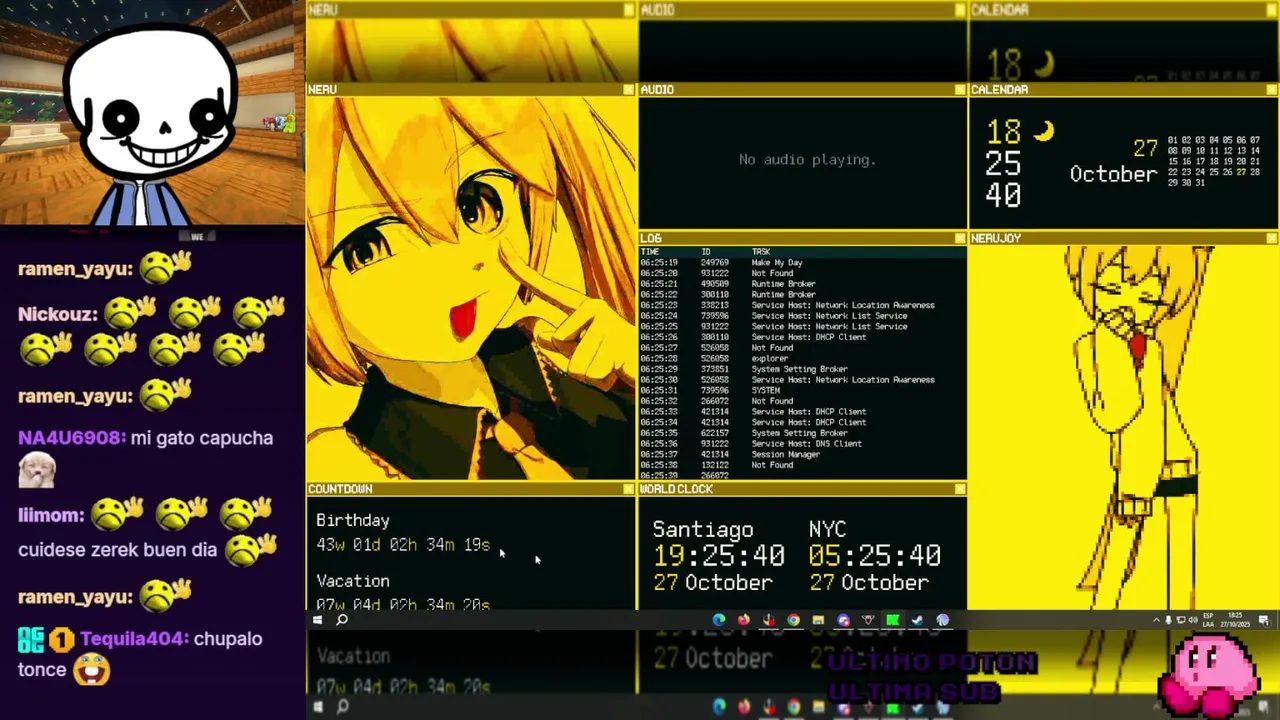Image resolution: width=1280 pixels, height=720 pixels.
Task: Click the Birthday countdown label
Action: click(353, 521)
